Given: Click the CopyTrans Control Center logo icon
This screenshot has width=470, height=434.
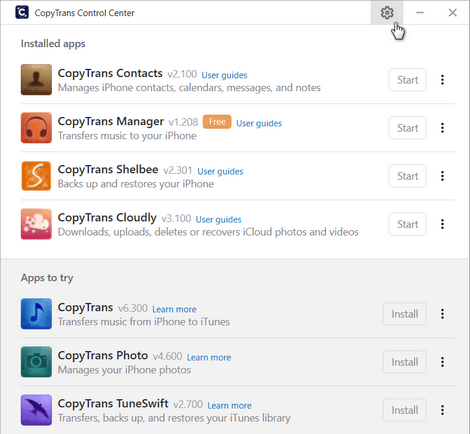Looking at the screenshot, I should [22, 12].
